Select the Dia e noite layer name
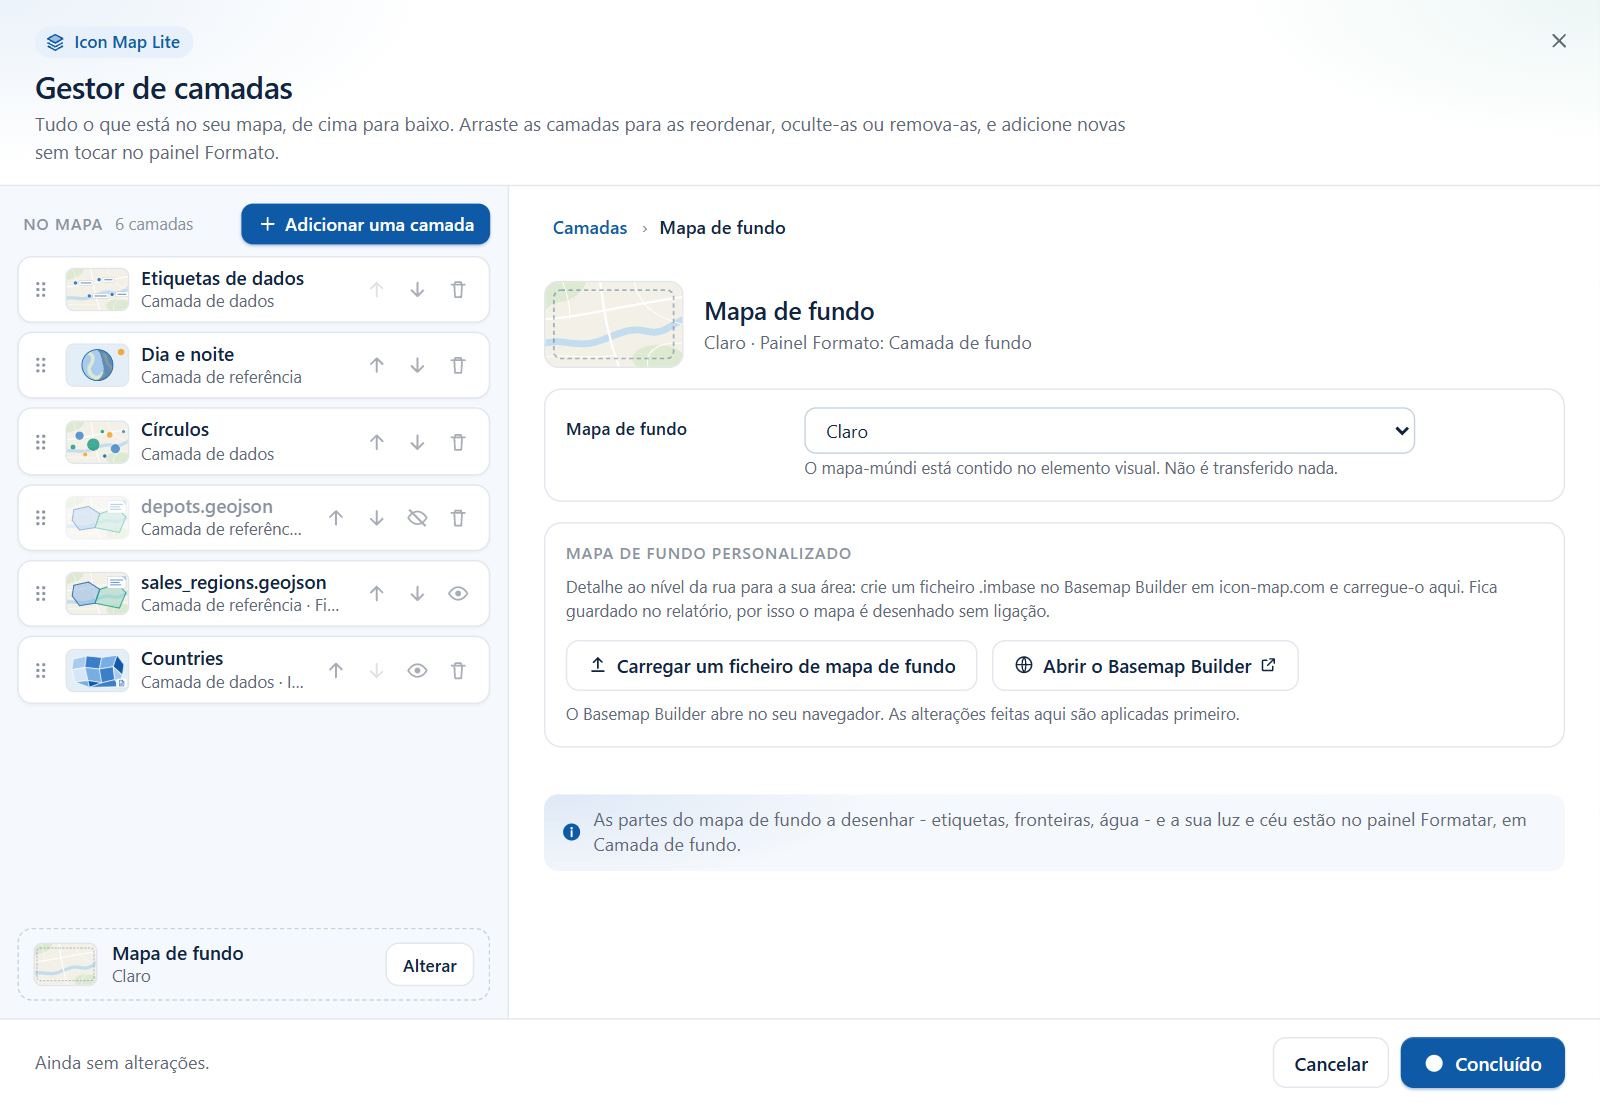 click(188, 355)
